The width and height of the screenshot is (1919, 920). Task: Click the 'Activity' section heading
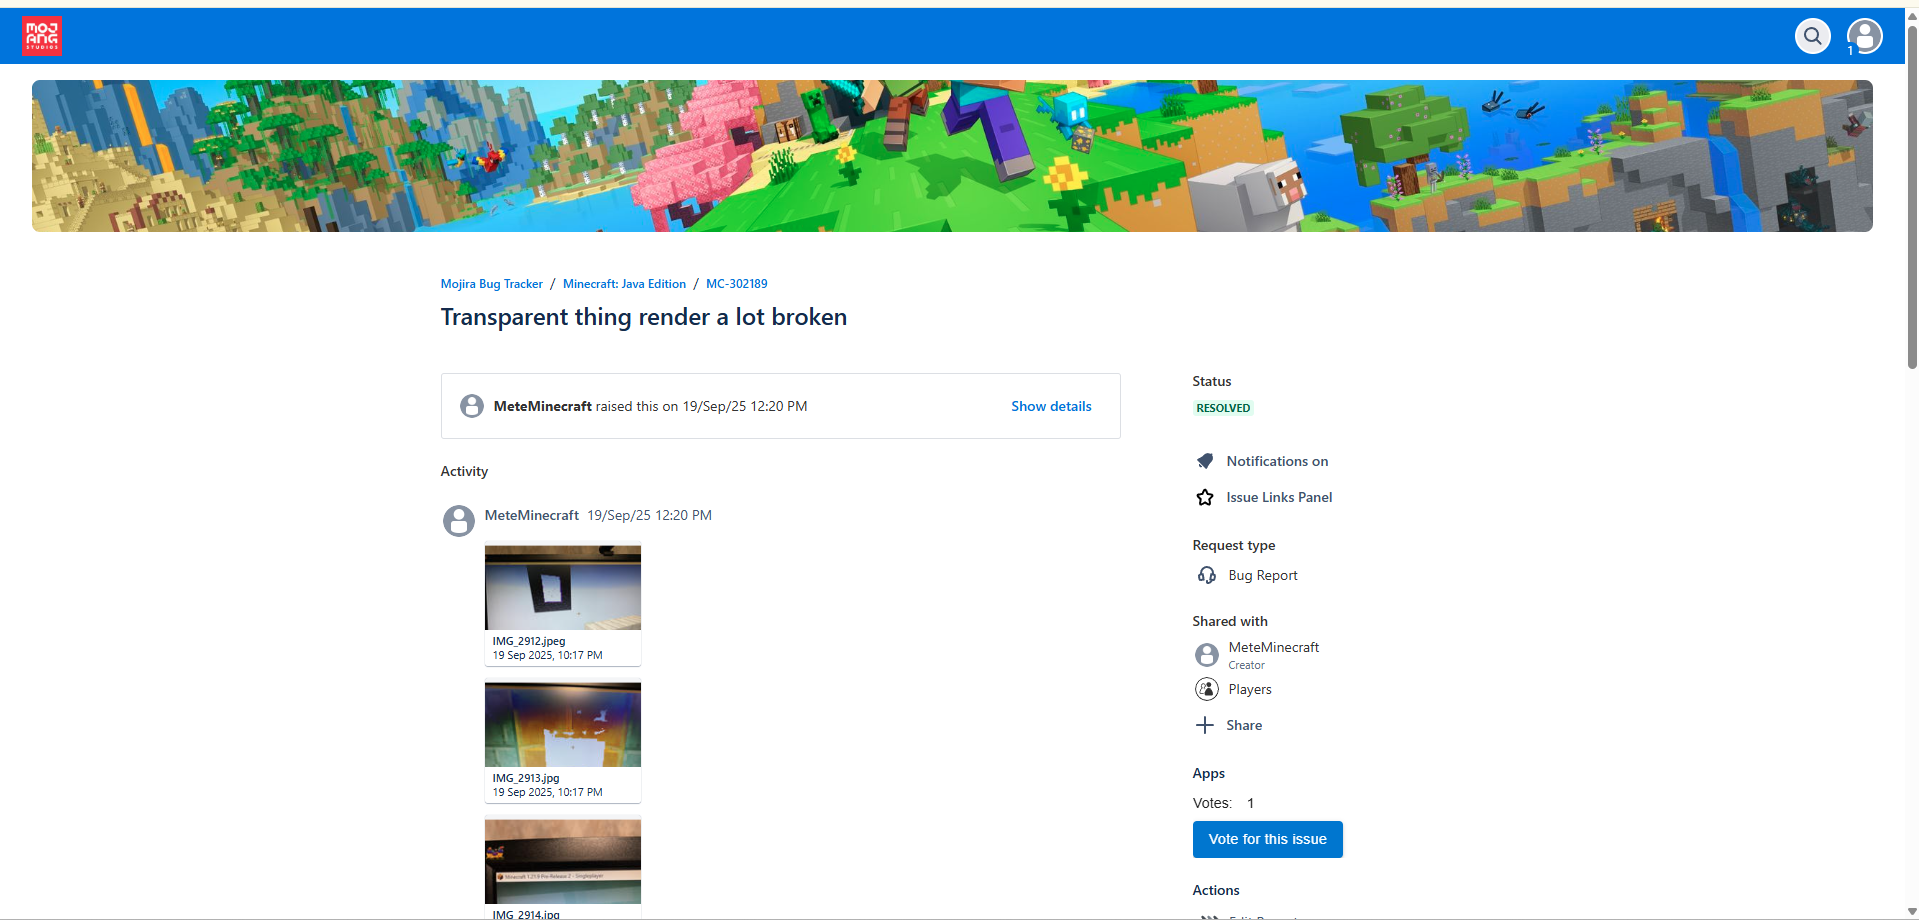[464, 471]
